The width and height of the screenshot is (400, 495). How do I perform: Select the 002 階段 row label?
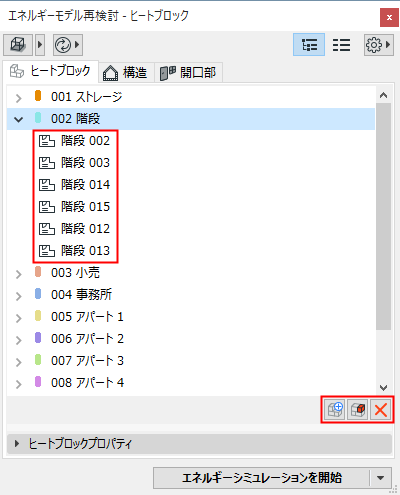click(75, 119)
